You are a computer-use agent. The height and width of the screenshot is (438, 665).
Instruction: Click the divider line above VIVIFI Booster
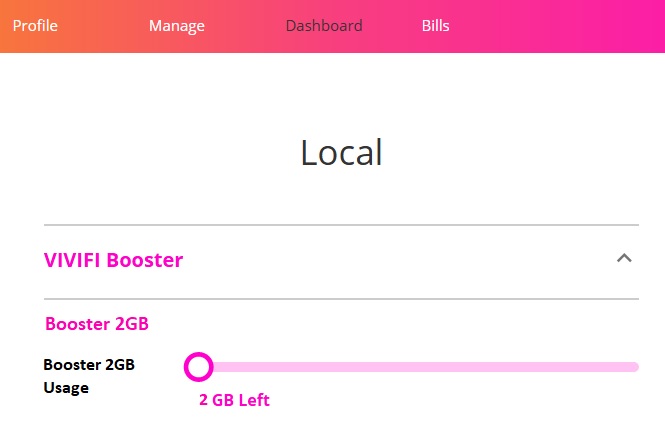(341, 225)
